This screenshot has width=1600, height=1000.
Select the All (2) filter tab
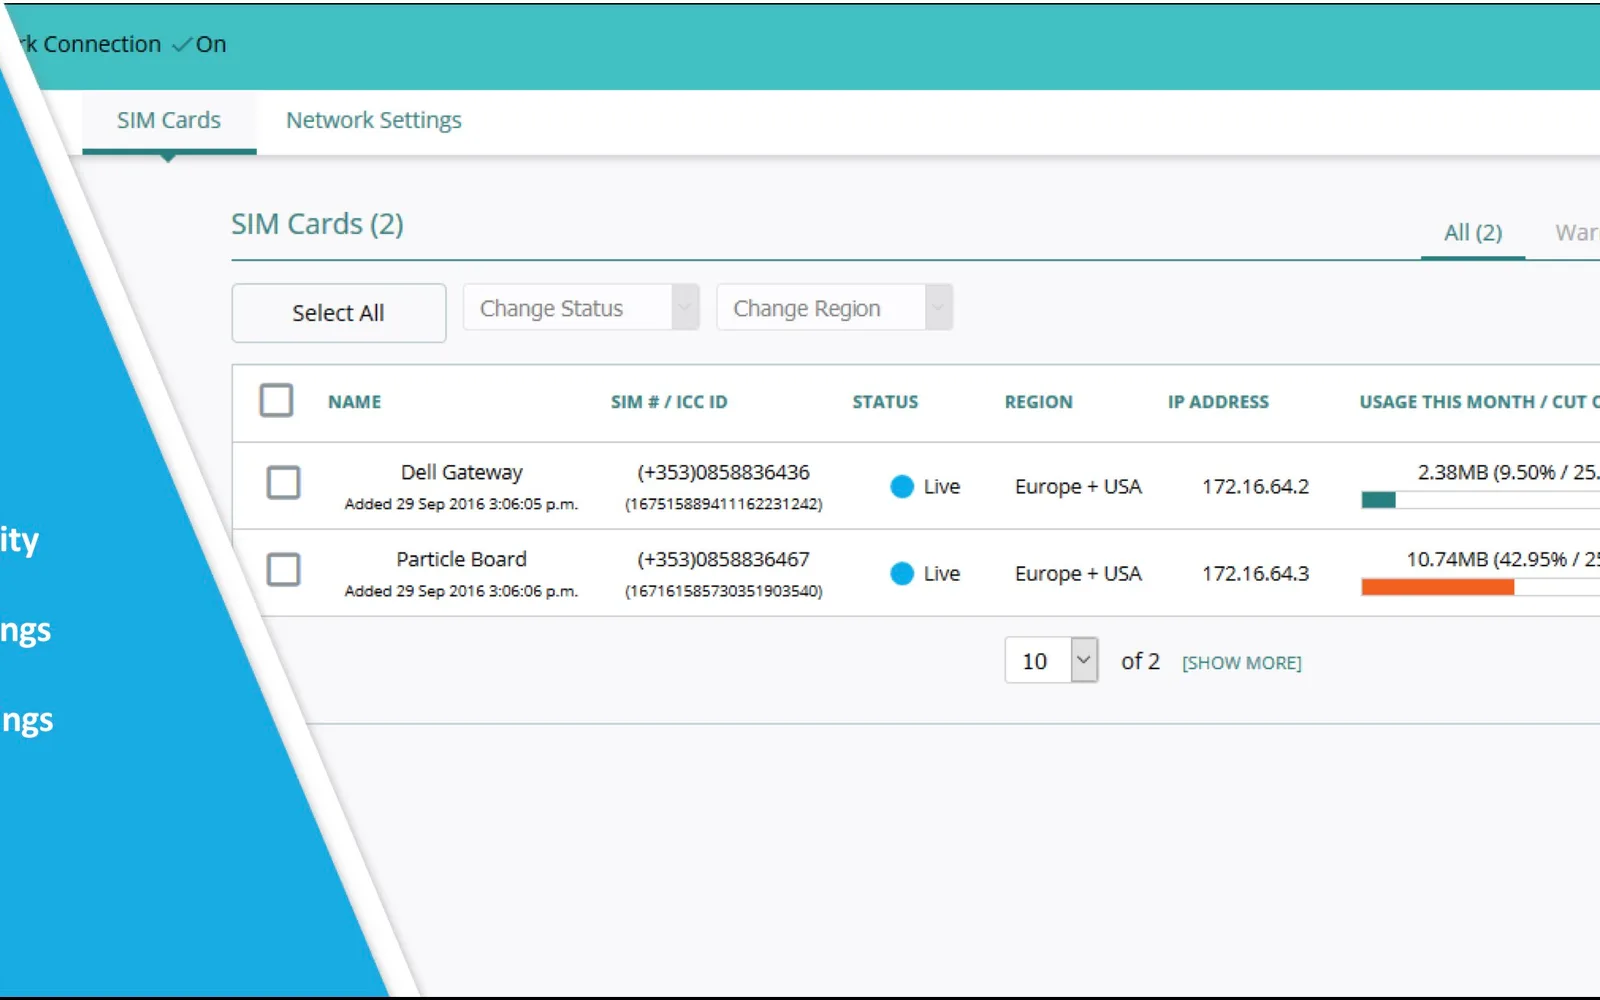[1472, 233]
